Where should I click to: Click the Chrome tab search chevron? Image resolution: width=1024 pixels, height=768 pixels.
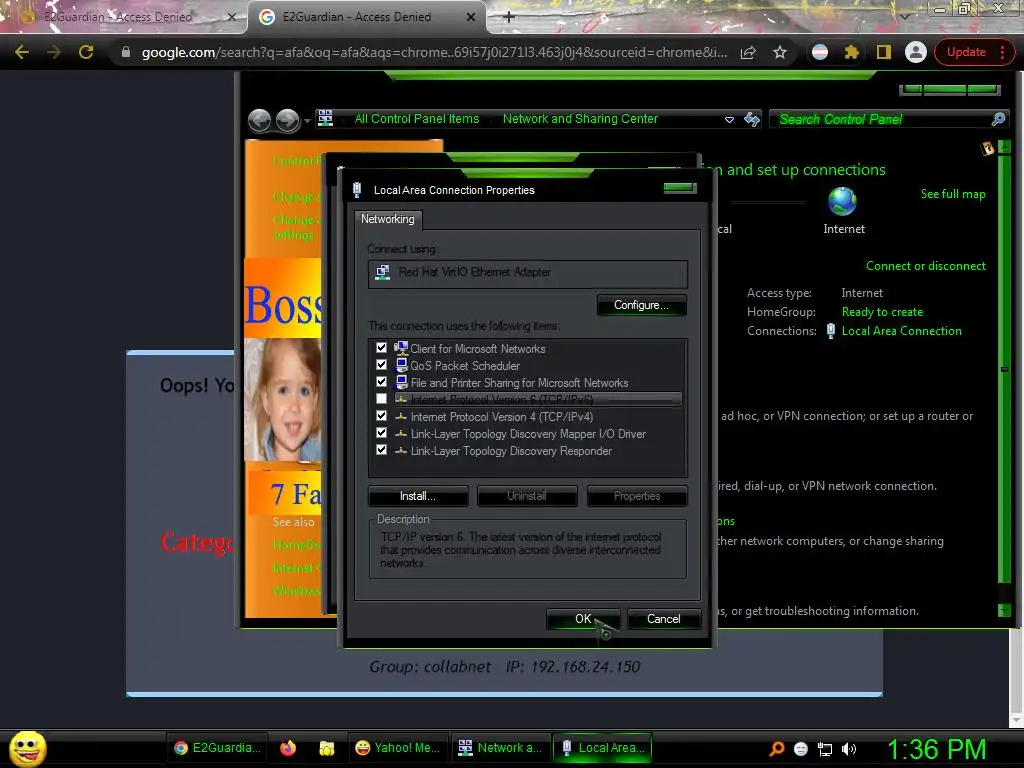[x=904, y=16]
